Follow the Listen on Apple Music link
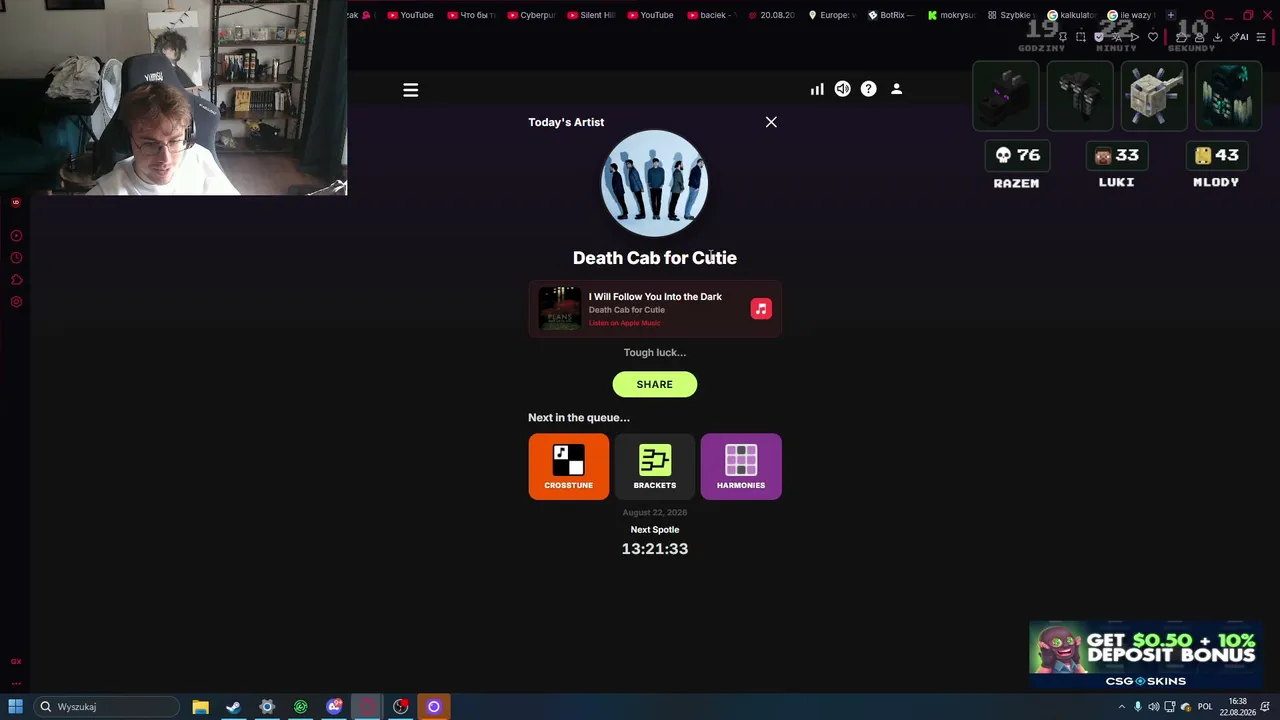 [624, 323]
